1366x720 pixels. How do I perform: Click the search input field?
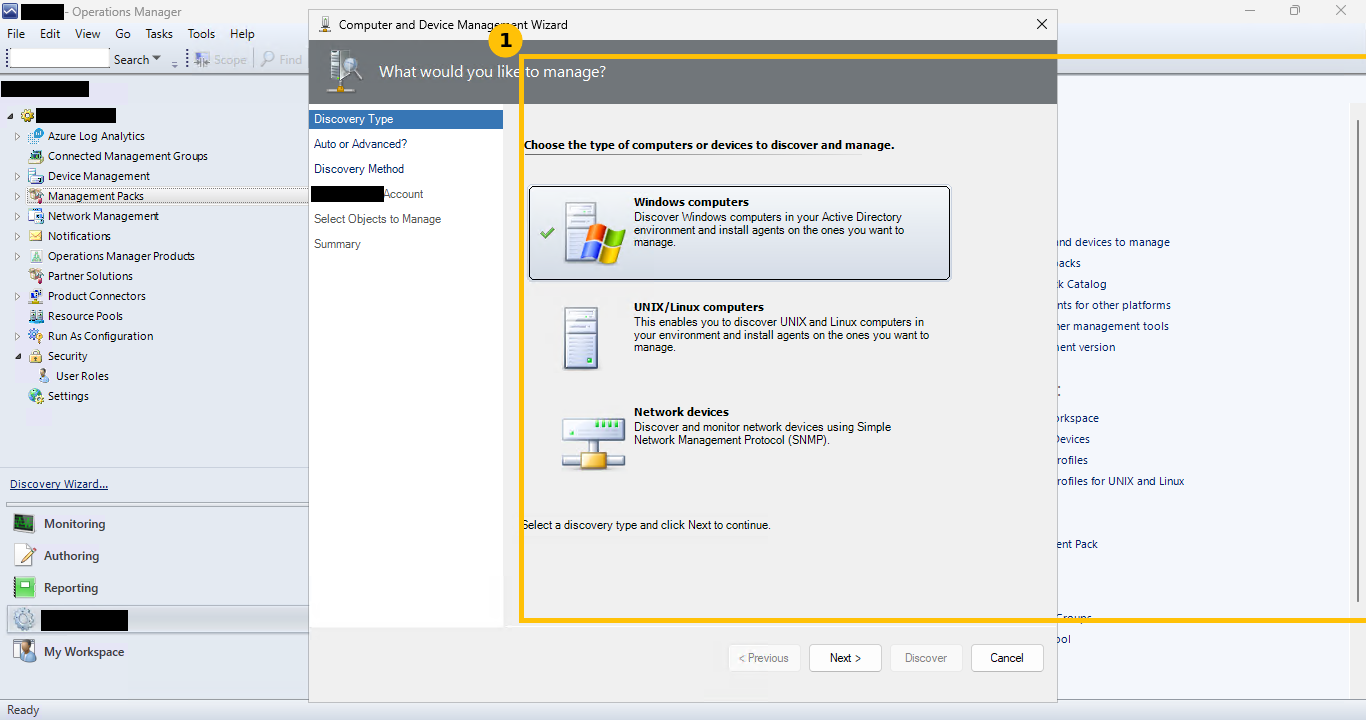[59, 59]
